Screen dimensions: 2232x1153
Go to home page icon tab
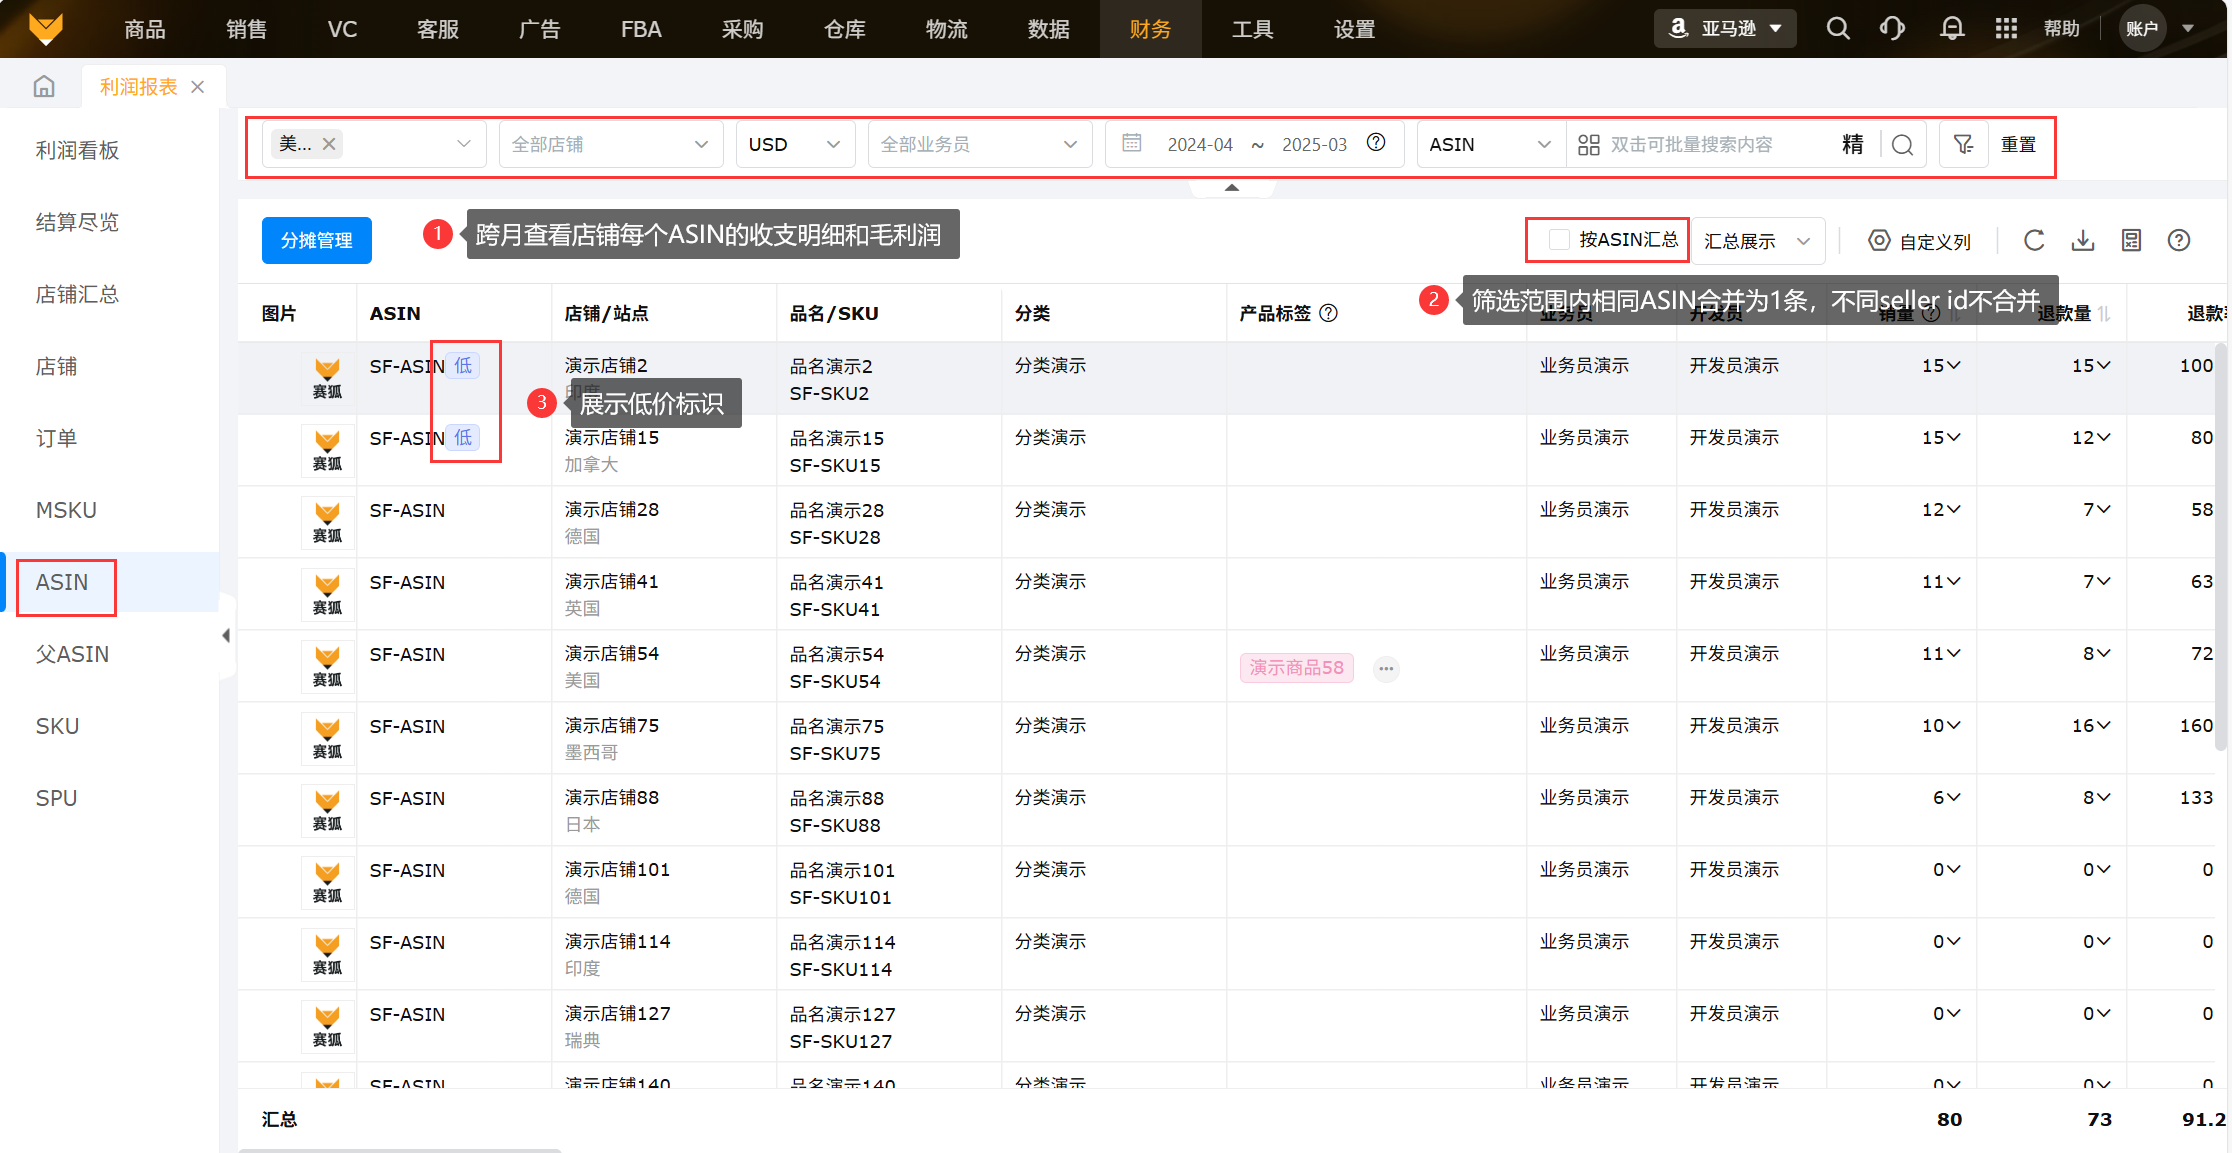(x=44, y=87)
